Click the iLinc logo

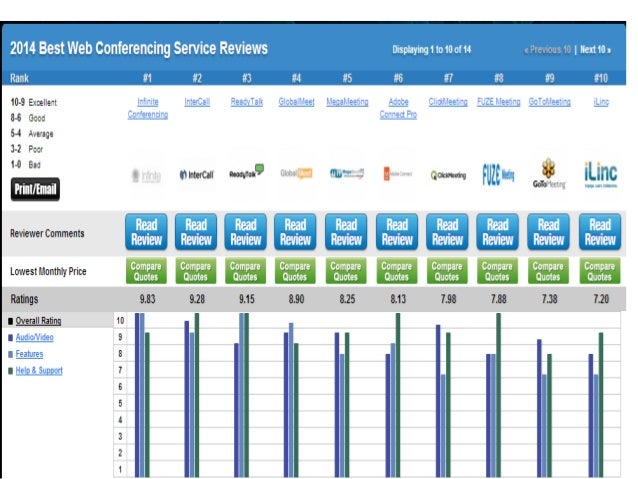601,175
